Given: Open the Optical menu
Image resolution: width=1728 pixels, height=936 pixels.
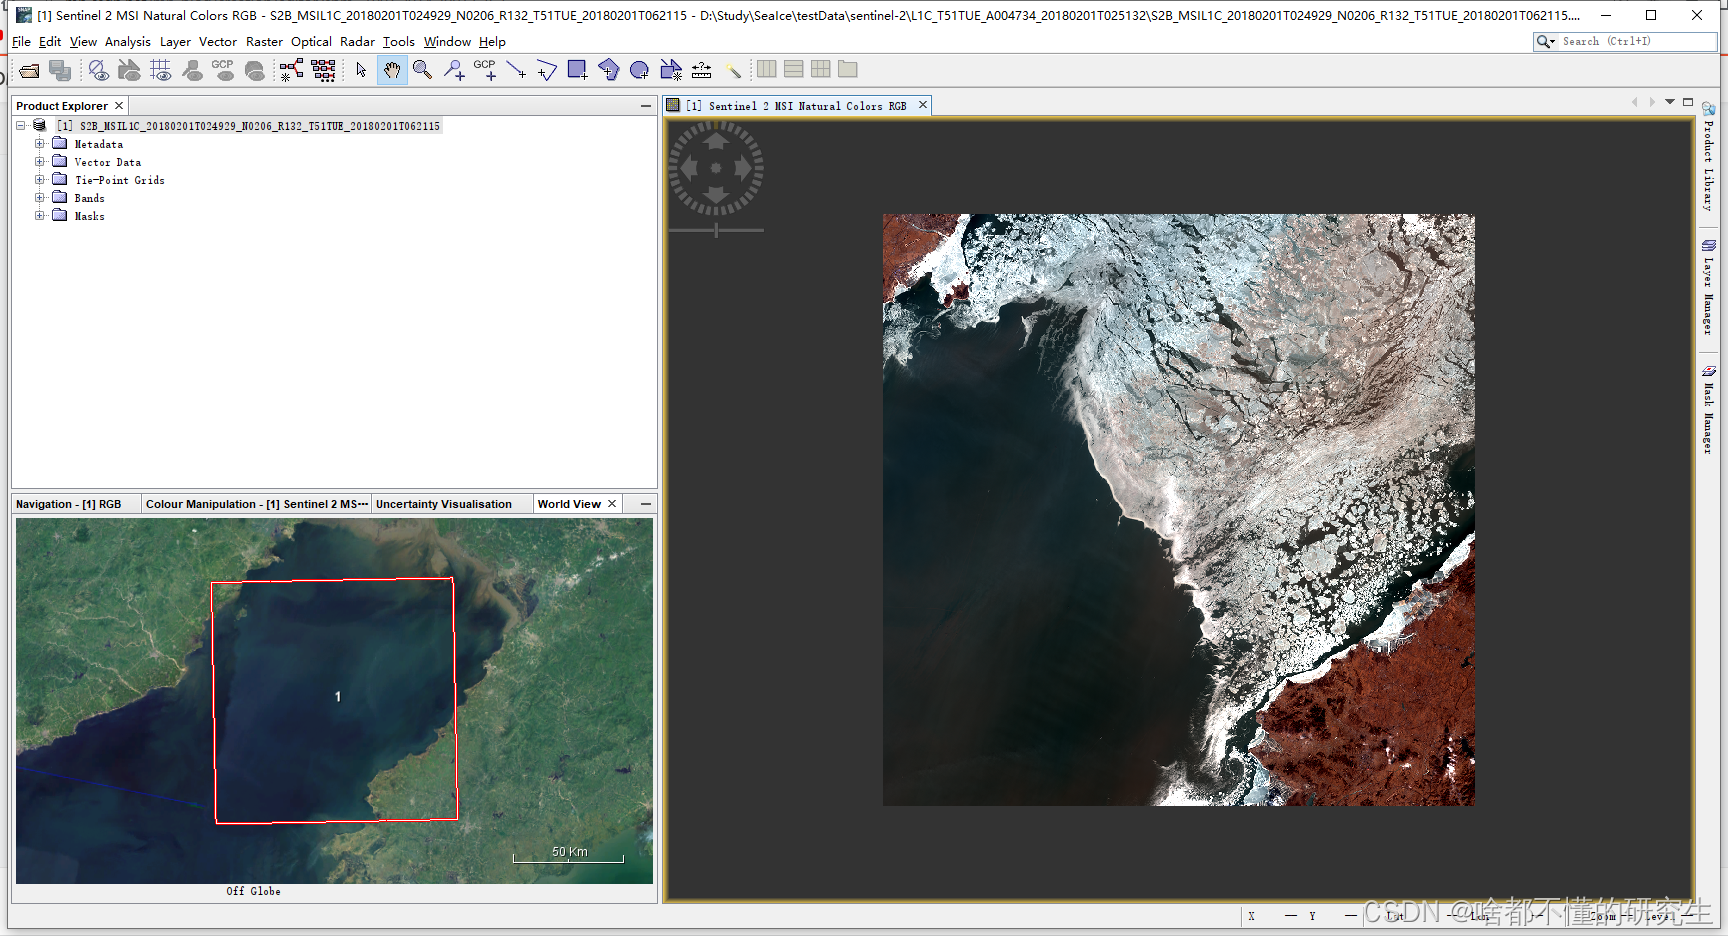Looking at the screenshot, I should pos(311,41).
